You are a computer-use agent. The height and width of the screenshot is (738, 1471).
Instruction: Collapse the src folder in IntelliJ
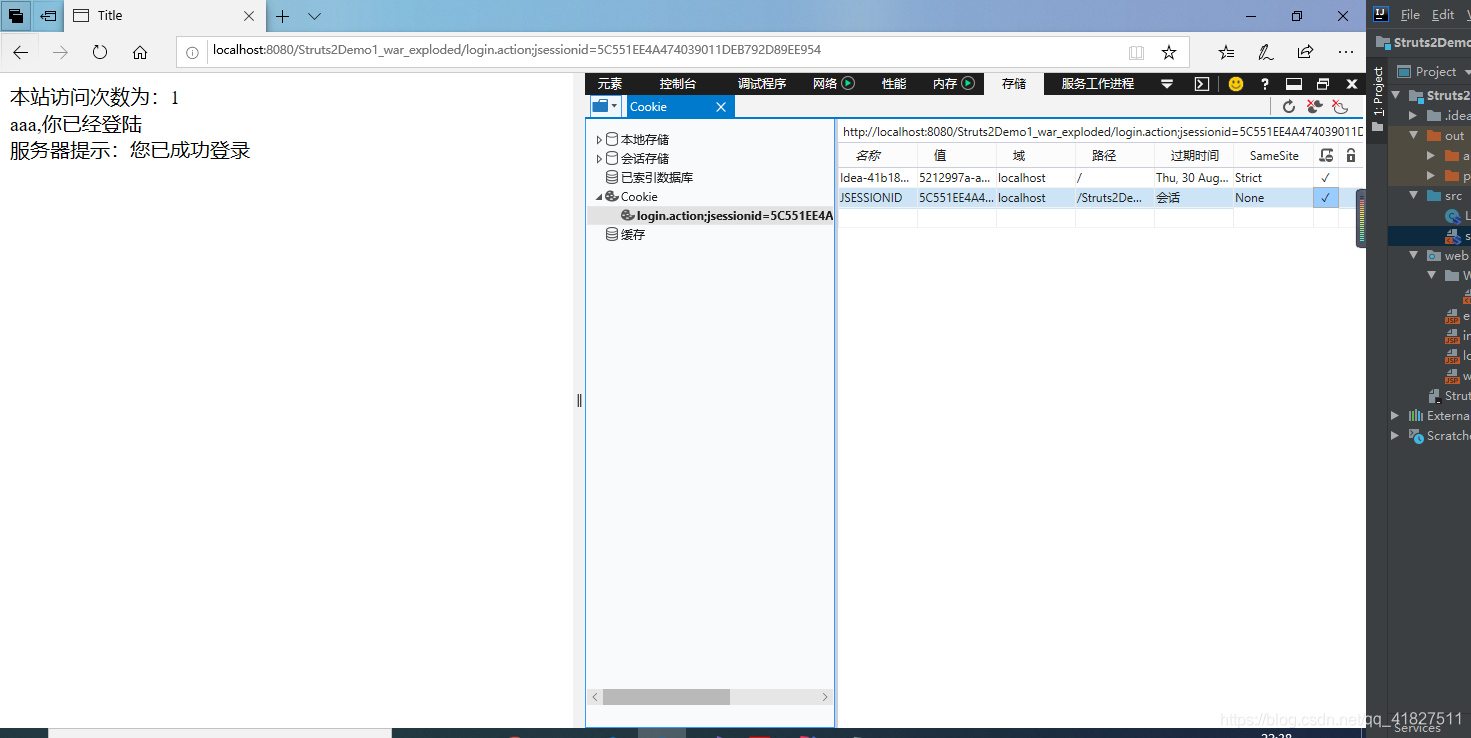(1414, 196)
